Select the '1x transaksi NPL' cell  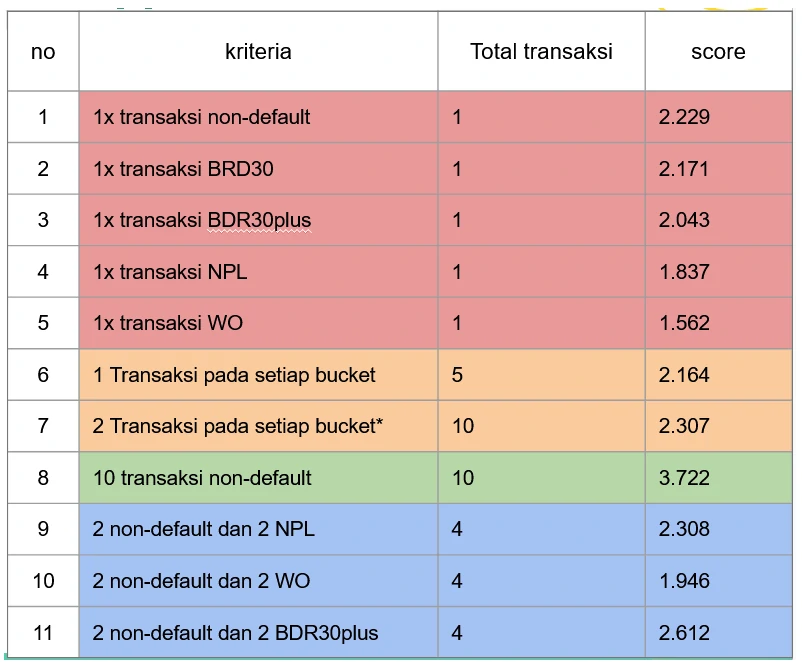(170, 272)
